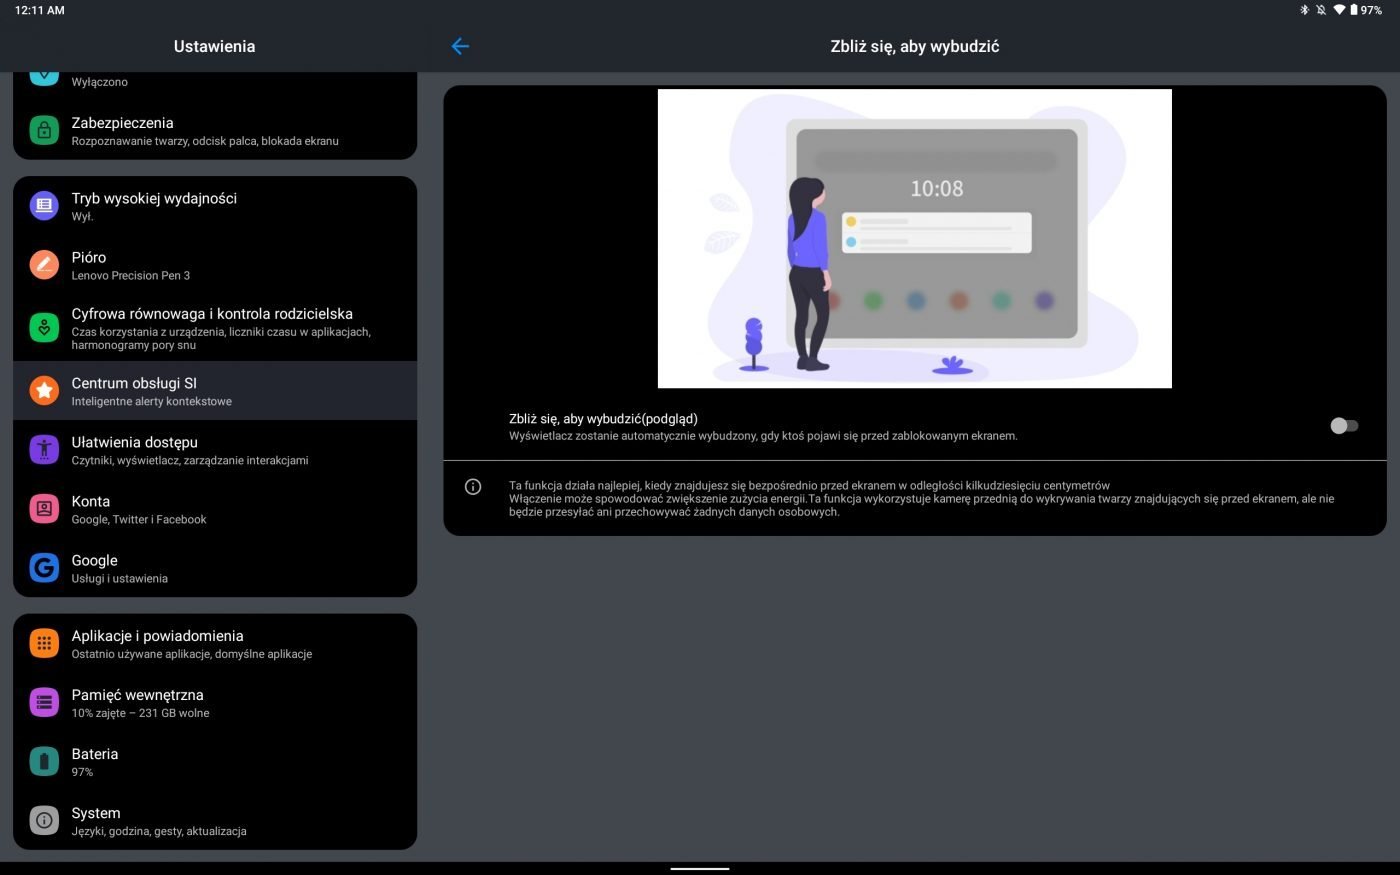
Task: Click the Aplikacje i powiadomienia grid icon
Action: tap(44, 644)
